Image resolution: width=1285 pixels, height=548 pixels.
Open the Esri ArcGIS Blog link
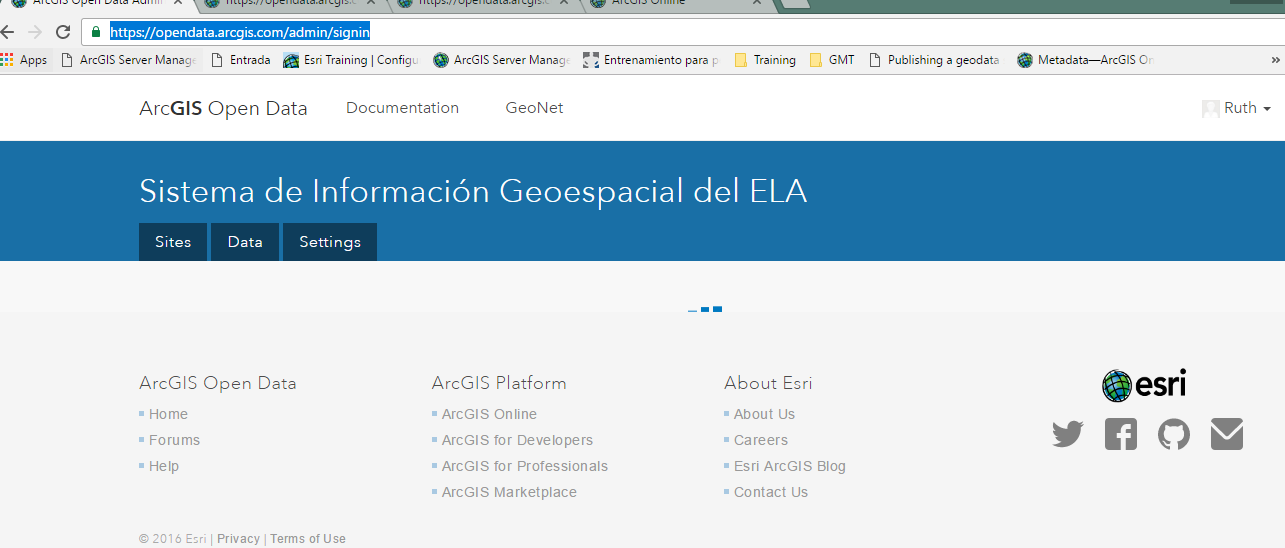pos(790,466)
